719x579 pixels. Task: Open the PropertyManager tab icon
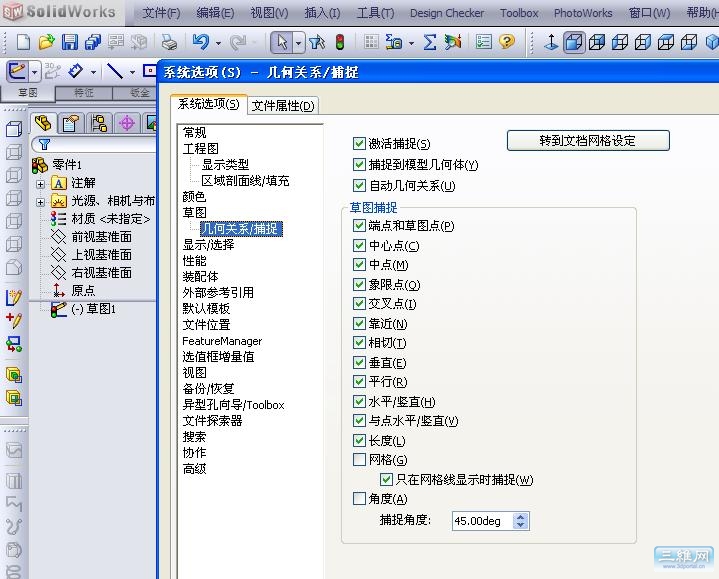click(71, 123)
